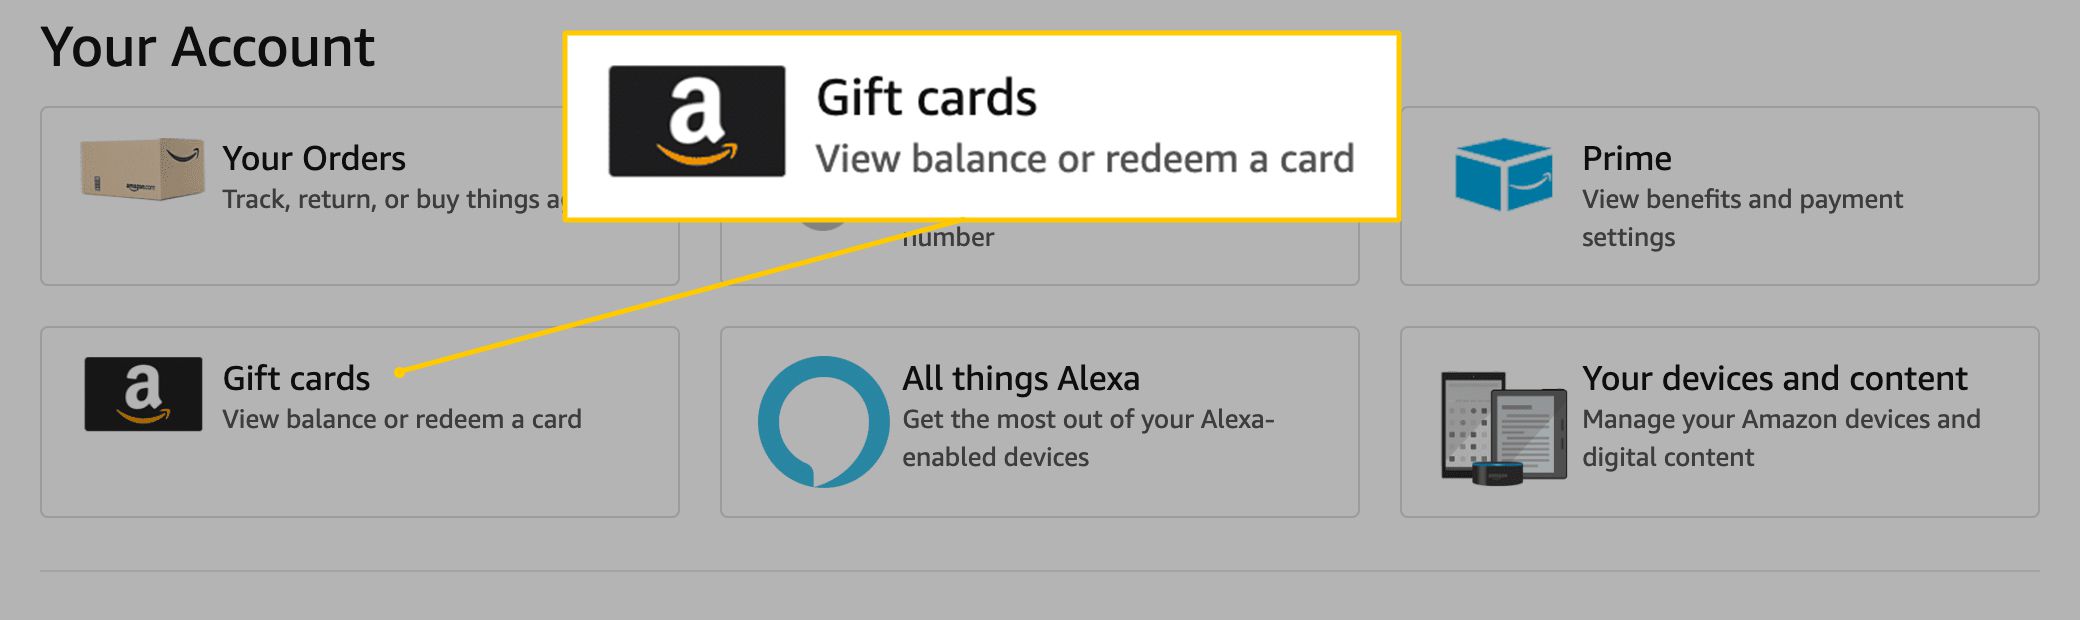Click the highlighted Gift cards callout banner
Image resolution: width=2080 pixels, height=620 pixels.
pos(980,125)
